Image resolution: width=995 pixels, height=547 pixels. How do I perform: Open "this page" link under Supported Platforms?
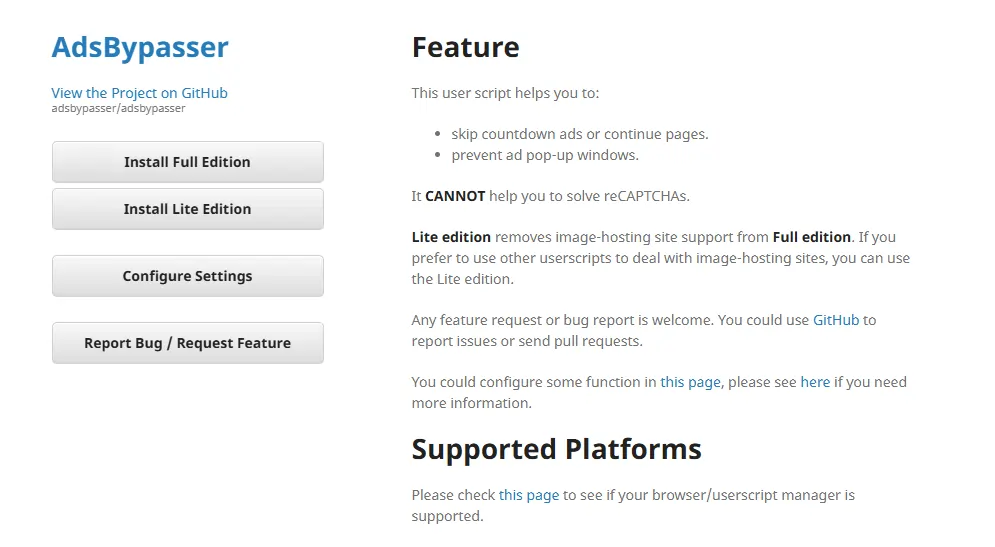529,495
